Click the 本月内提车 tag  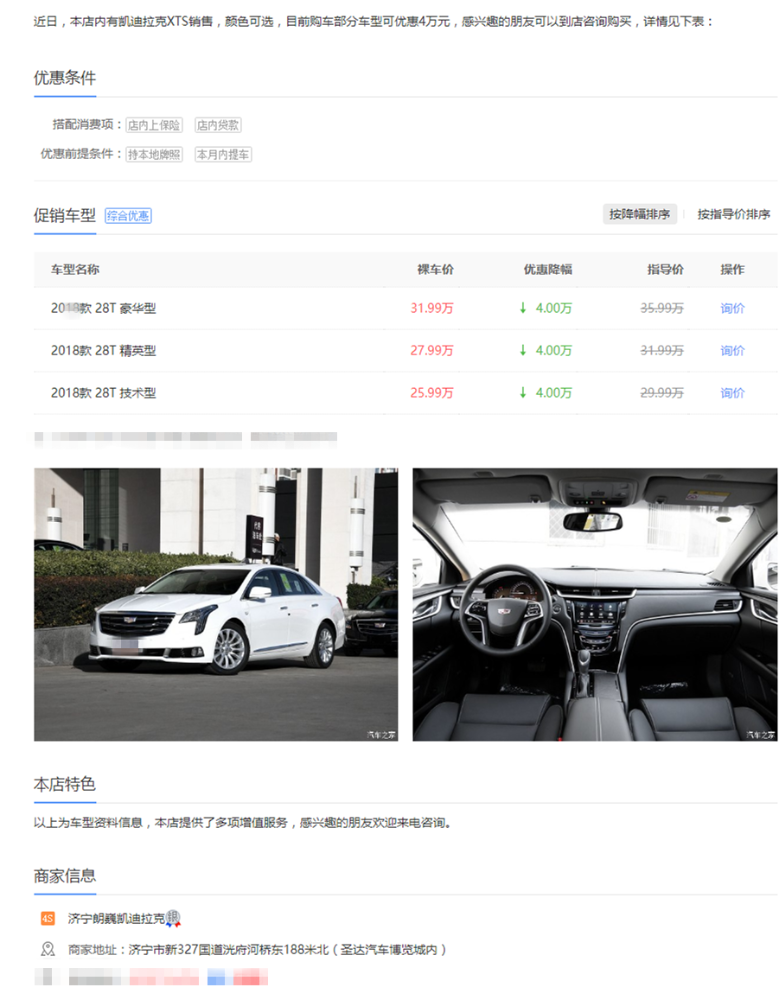point(223,154)
